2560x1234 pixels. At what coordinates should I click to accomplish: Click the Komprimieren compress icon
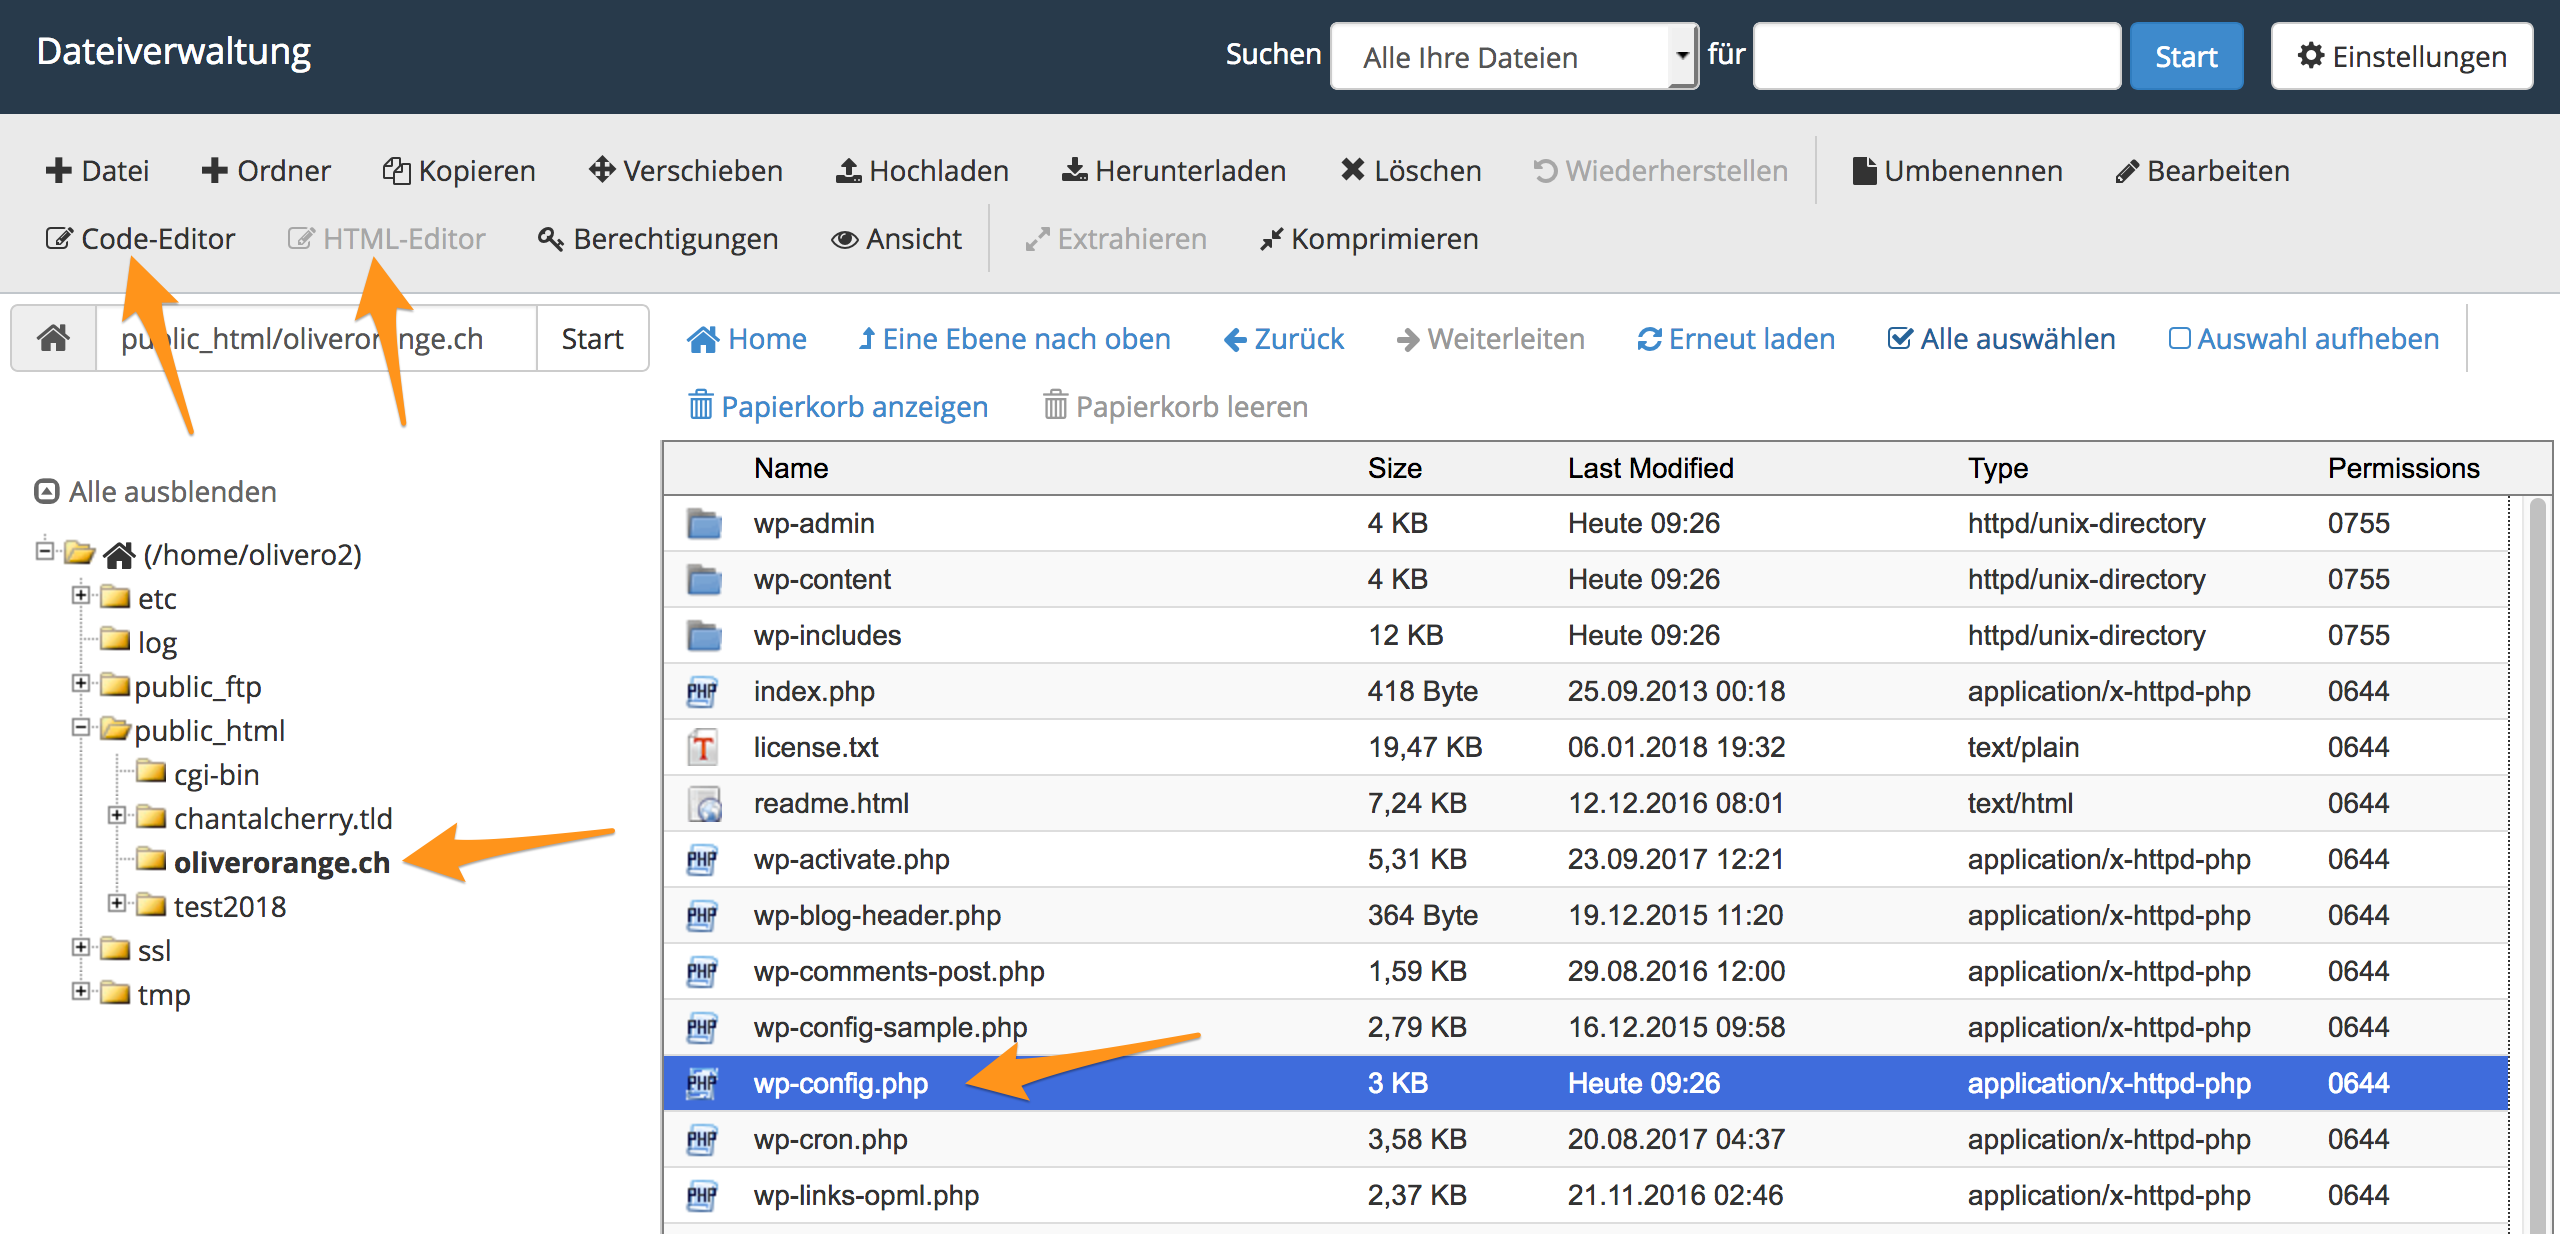pyautogui.click(x=1270, y=239)
